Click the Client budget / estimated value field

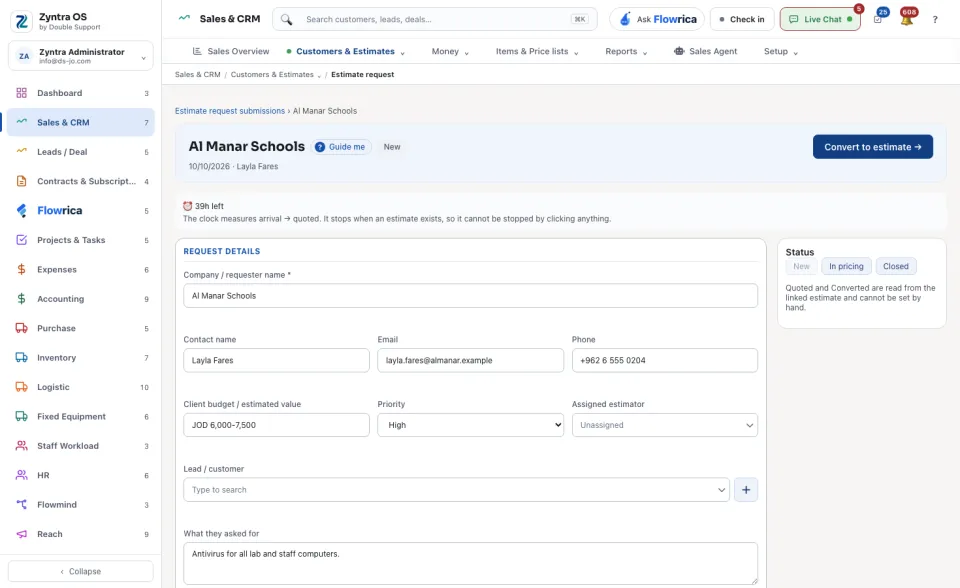tap(276, 425)
